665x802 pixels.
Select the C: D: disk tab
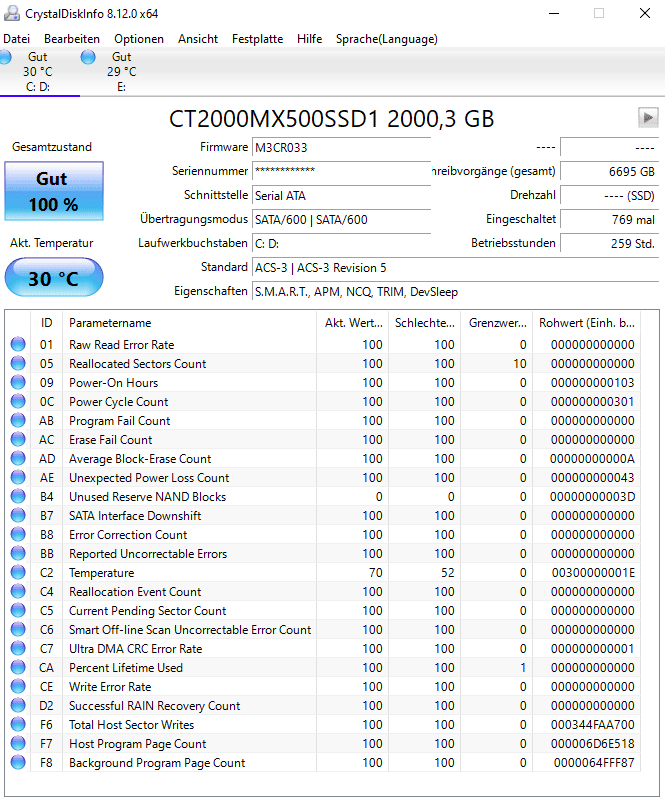(38, 72)
